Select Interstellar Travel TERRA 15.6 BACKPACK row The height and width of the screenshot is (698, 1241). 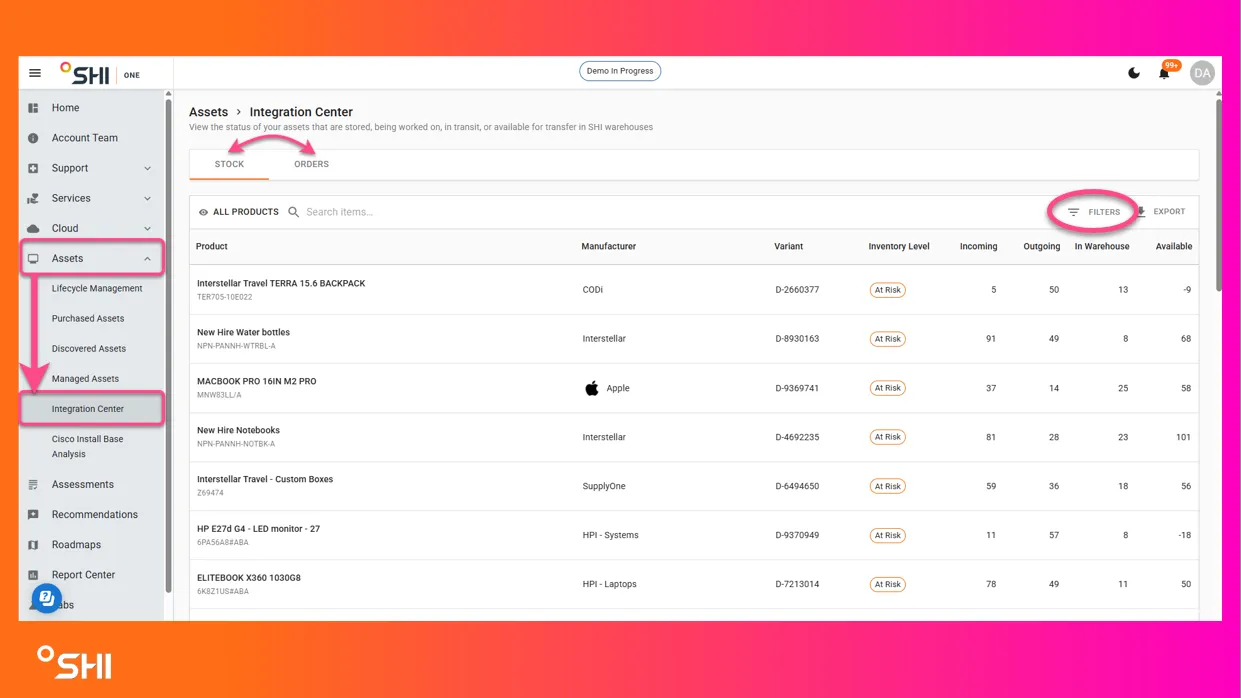tap(694, 290)
